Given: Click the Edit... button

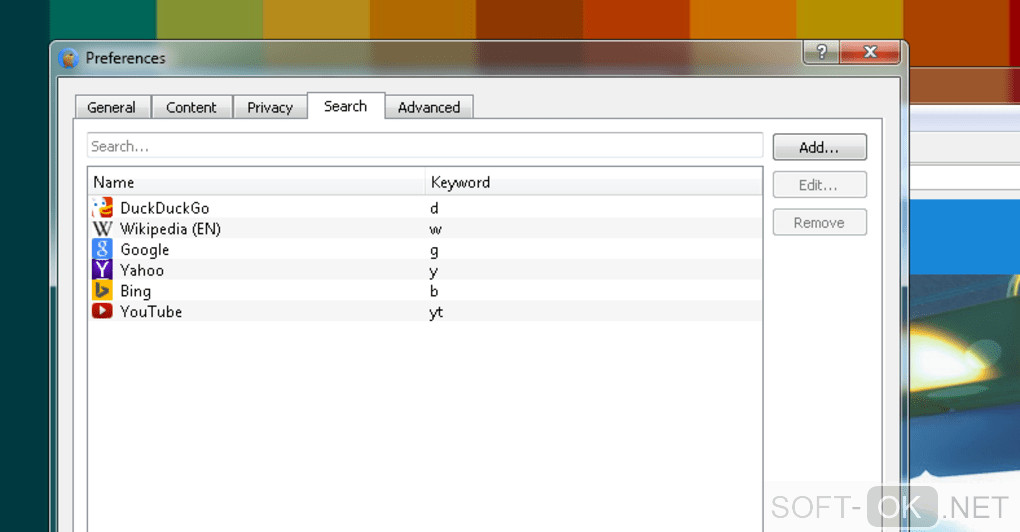Looking at the screenshot, I should (x=819, y=185).
